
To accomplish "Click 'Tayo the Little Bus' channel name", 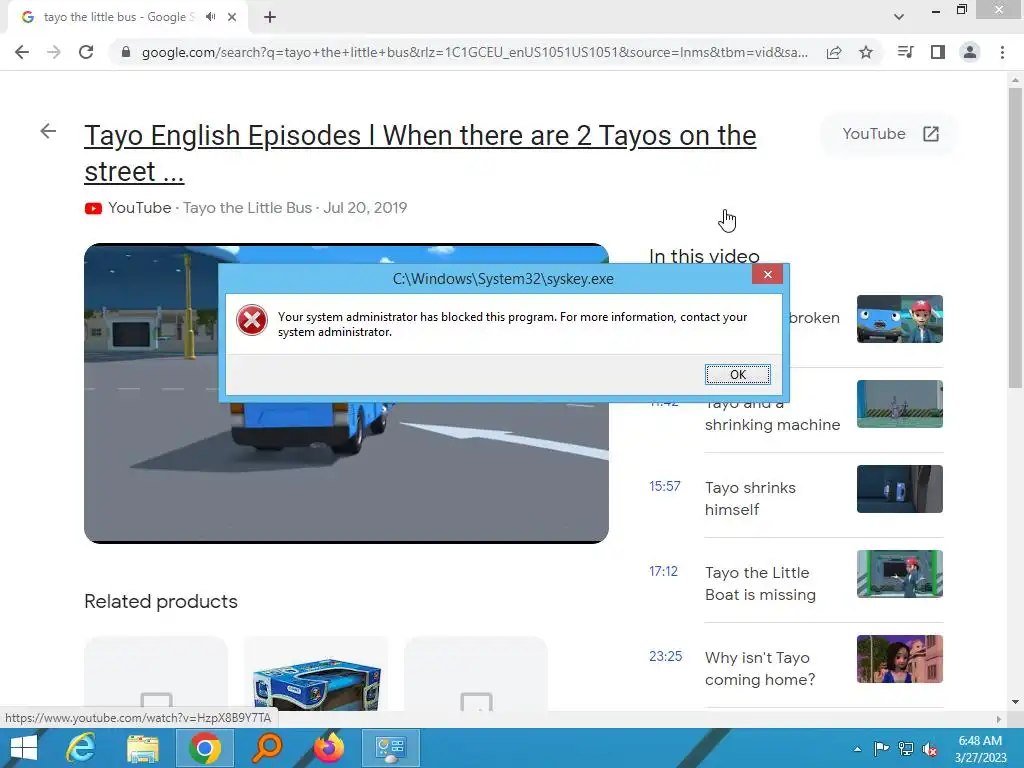I will 248,208.
